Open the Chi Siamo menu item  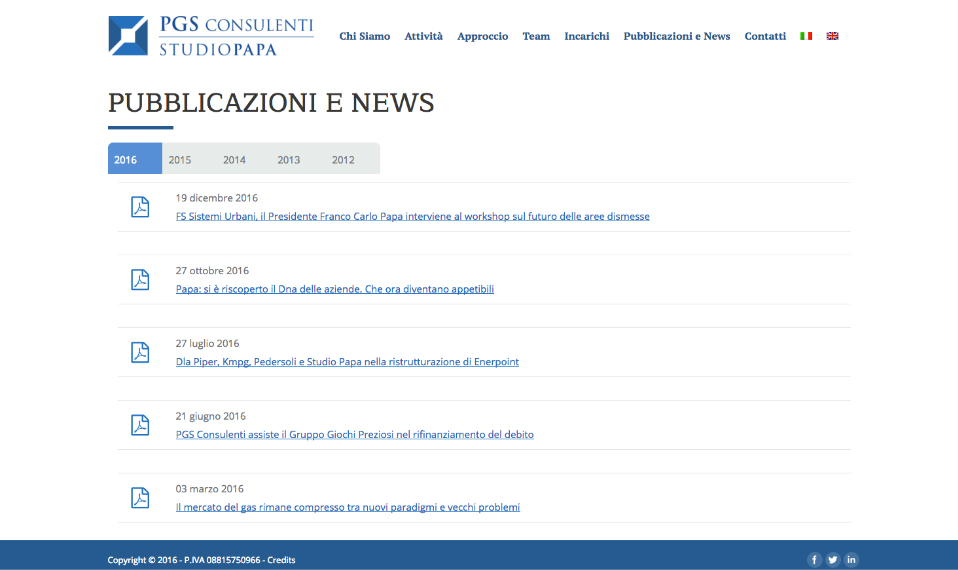click(x=365, y=36)
